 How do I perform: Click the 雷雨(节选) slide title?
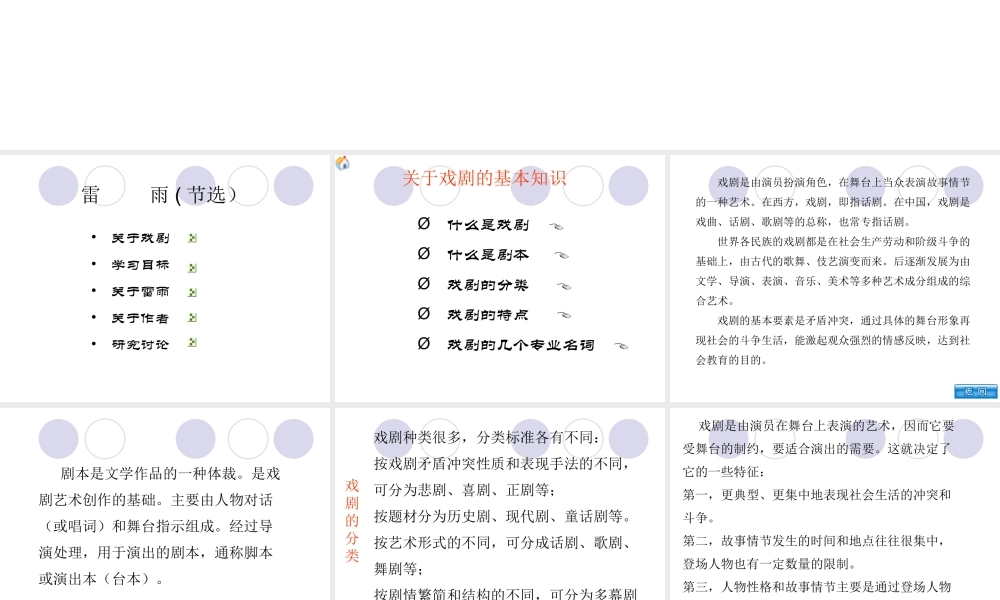click(x=159, y=194)
